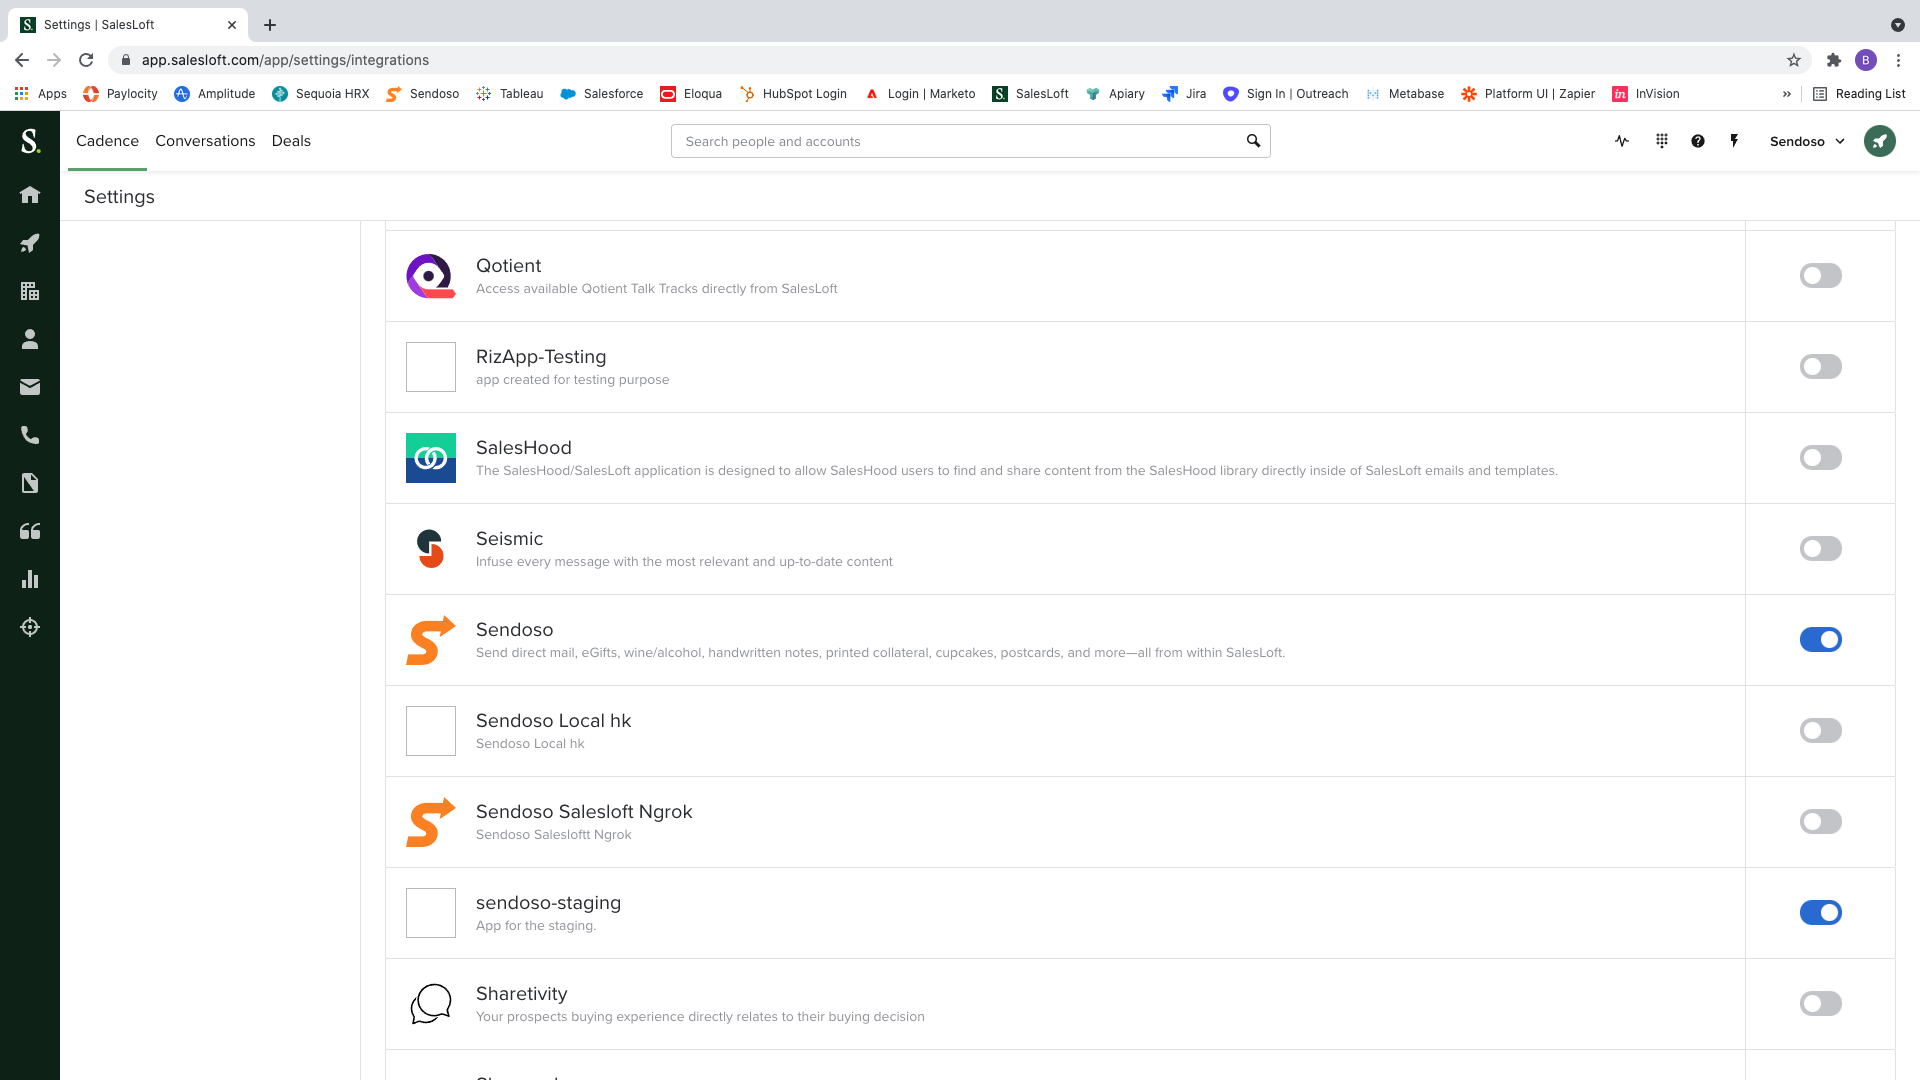This screenshot has height=1080, width=1920.
Task: Open the apps grid icon in header
Action: coord(1662,141)
